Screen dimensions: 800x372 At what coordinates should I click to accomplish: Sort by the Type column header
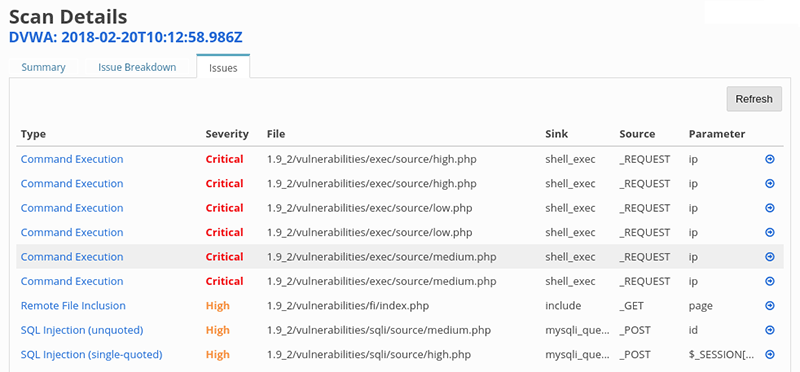coord(33,134)
